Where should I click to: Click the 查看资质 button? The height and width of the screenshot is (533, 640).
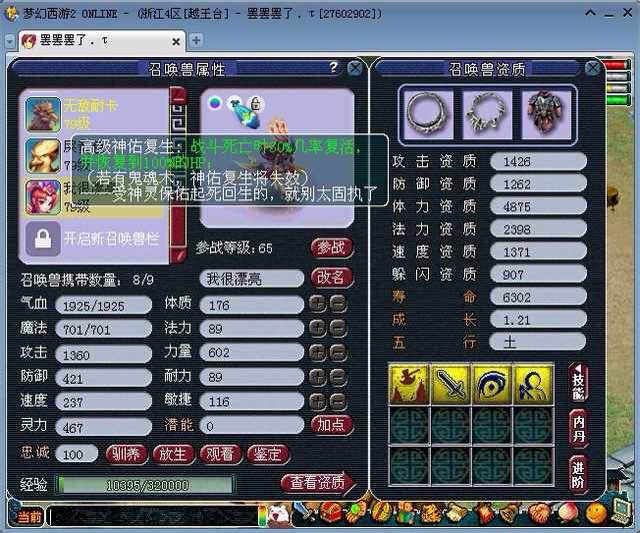(x=318, y=483)
